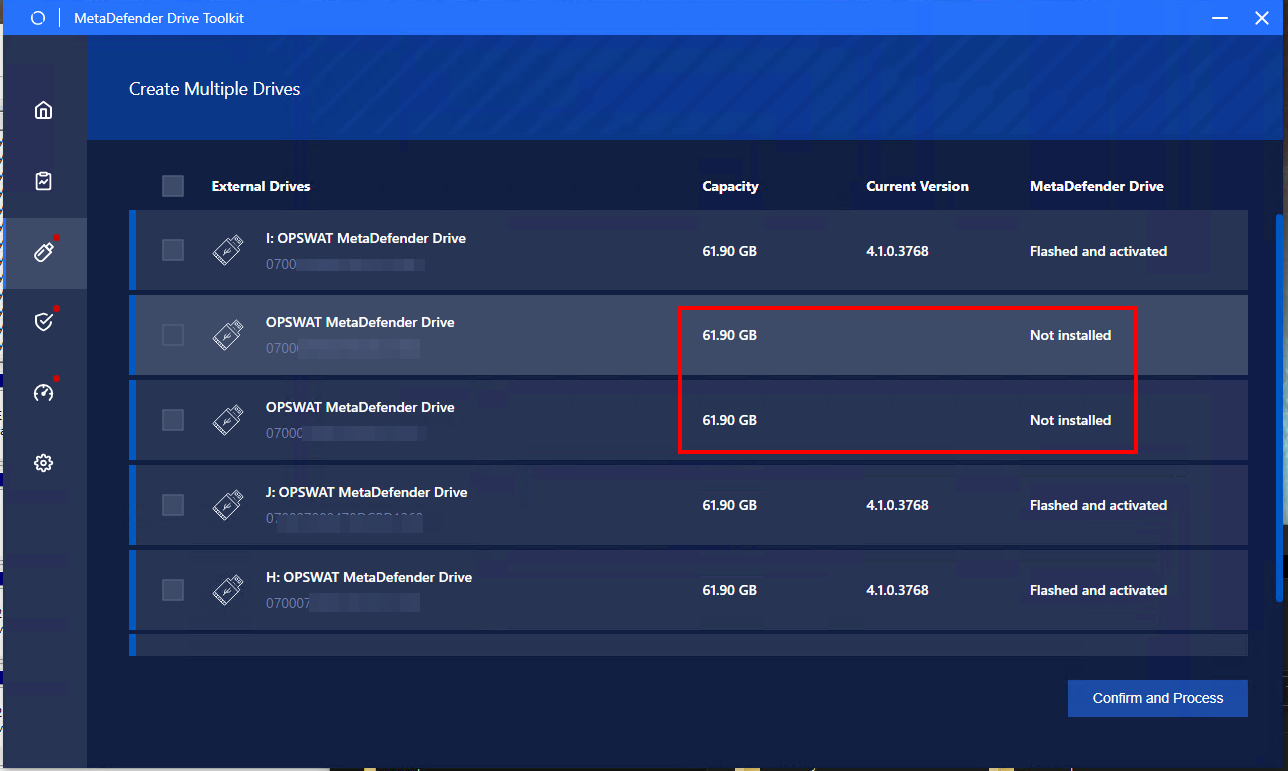The height and width of the screenshot is (771, 1288).
Task: Click 61.90 GB capacity in drive H: row
Action: coord(729,590)
